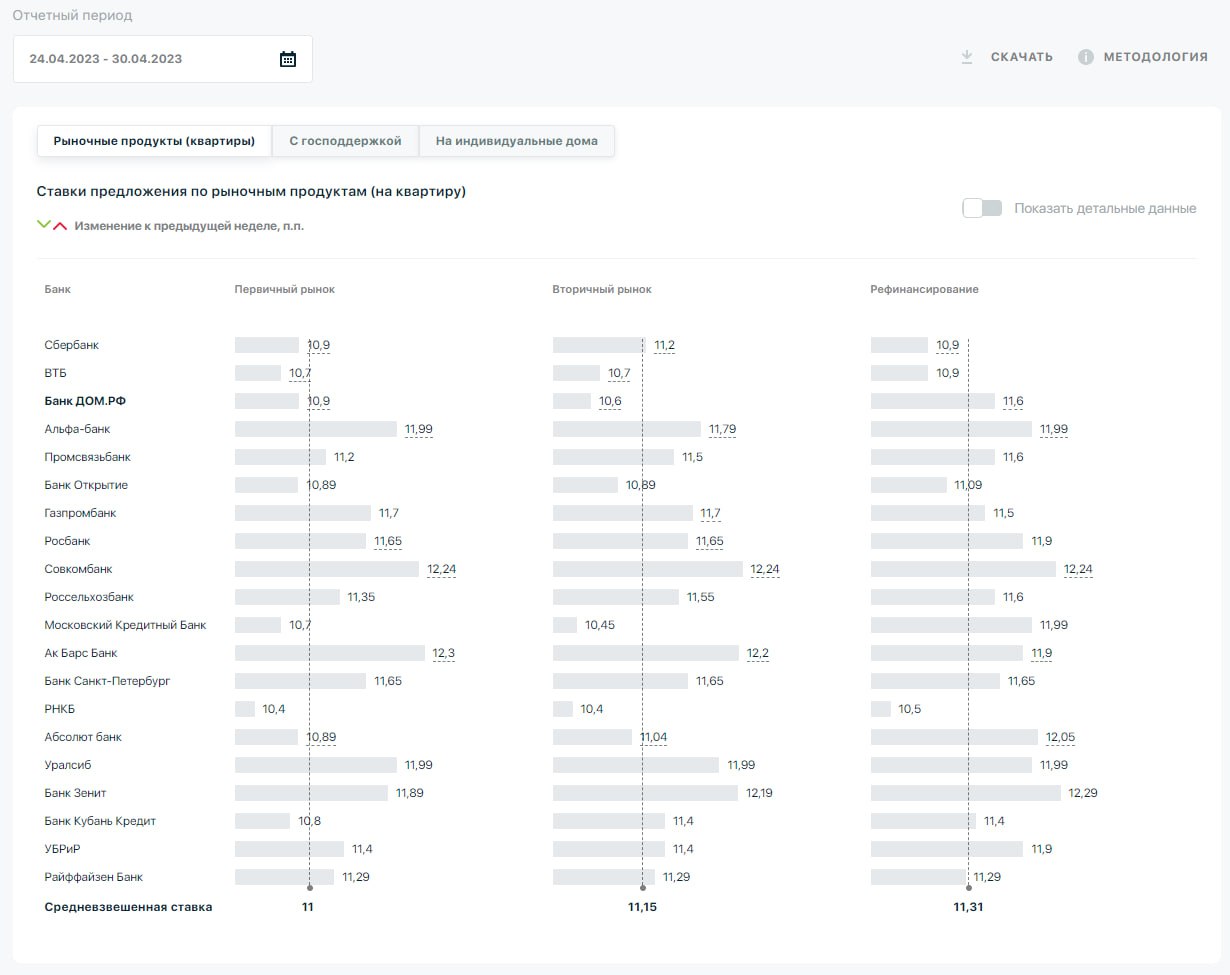Switch to the С господдержкой tab
This screenshot has height=975, width=1230.
click(345, 141)
